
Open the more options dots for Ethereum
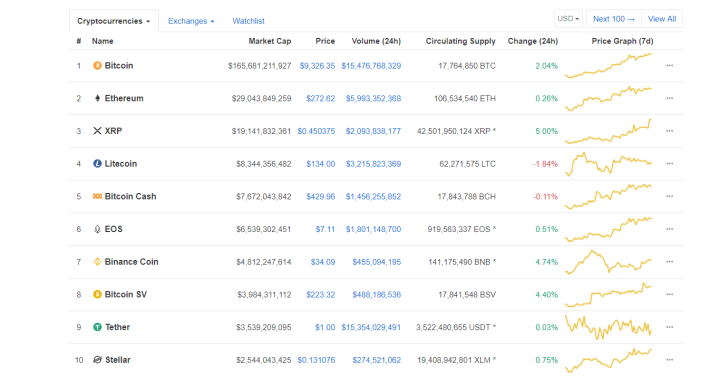coord(670,98)
